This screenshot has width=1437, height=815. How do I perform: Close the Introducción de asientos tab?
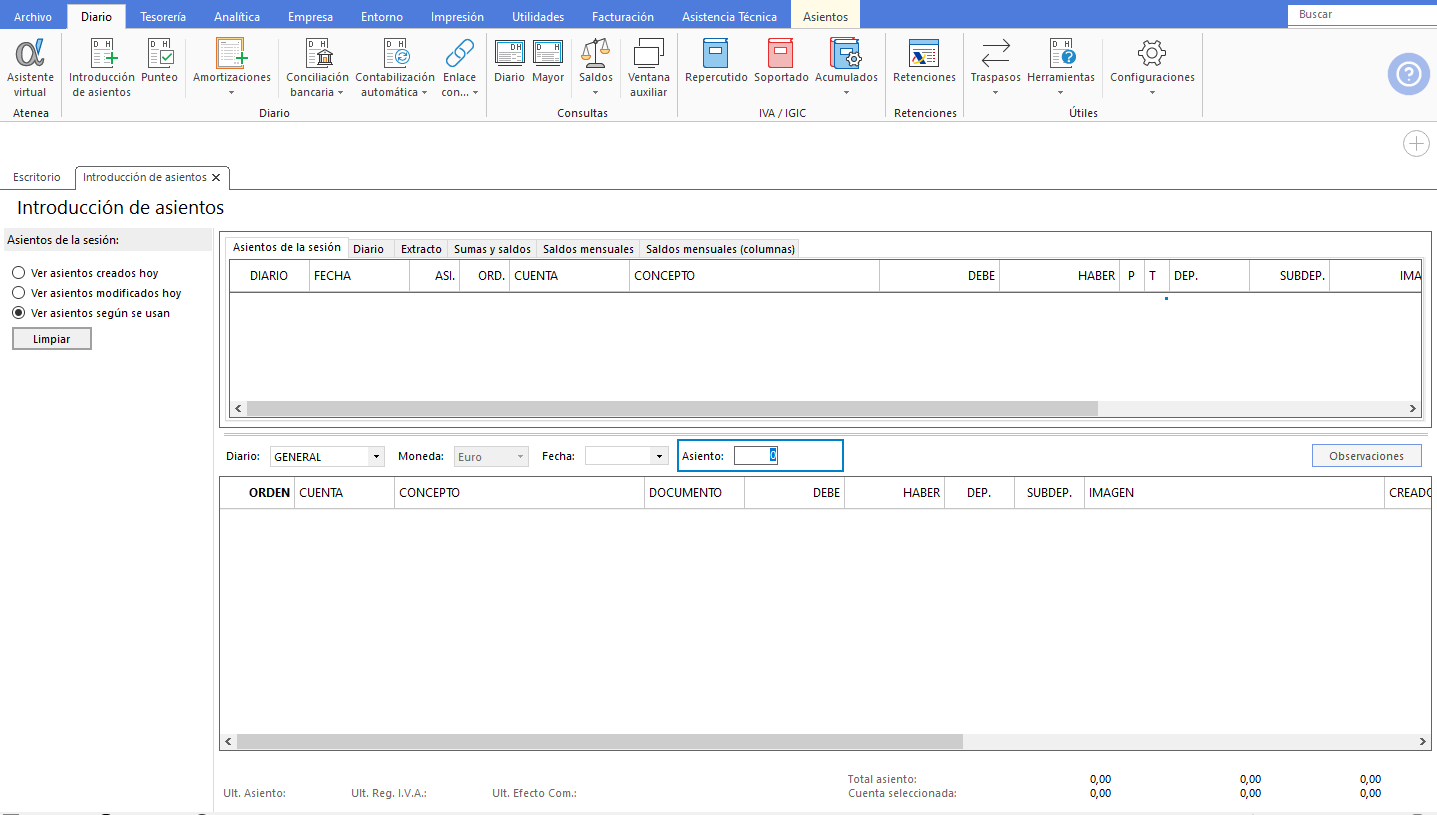(x=216, y=177)
